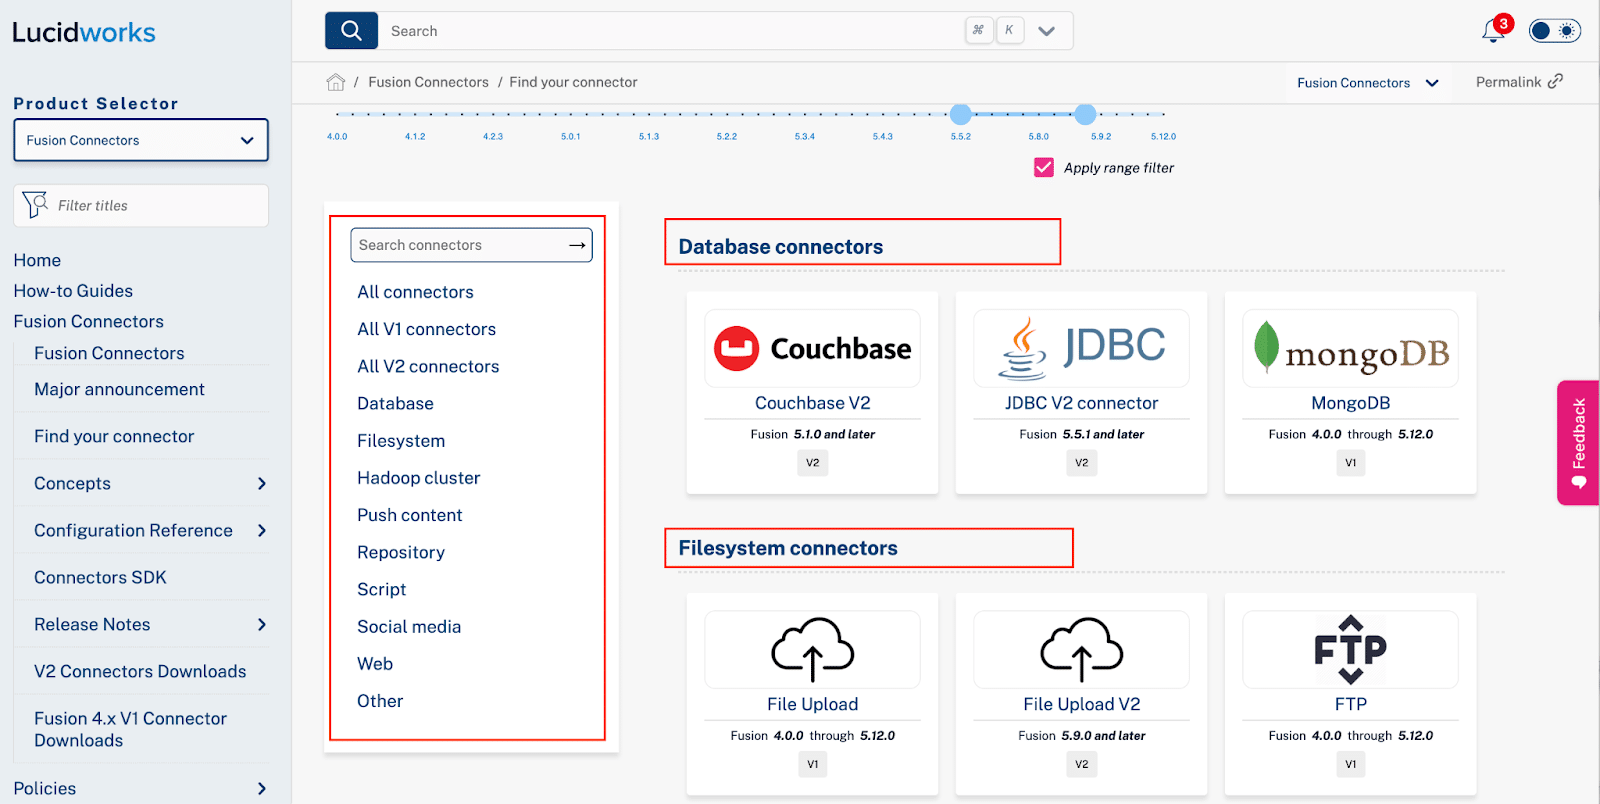Select the Social media category
This screenshot has width=1600, height=804.
coord(409,627)
